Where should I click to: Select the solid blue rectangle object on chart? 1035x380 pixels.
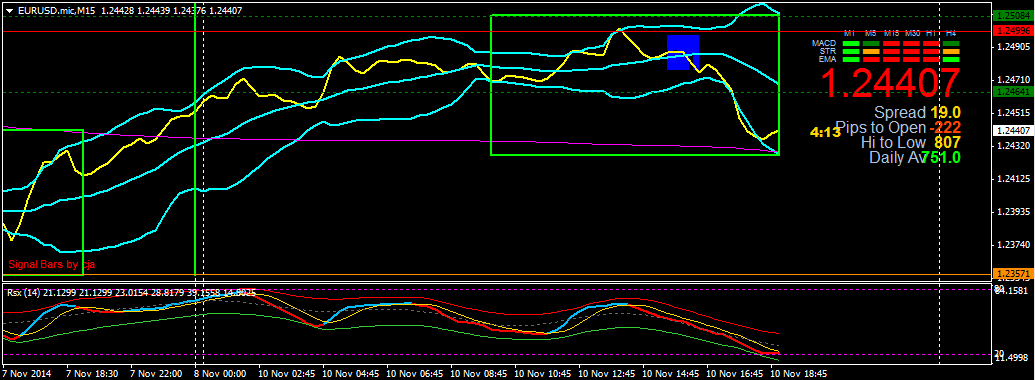pyautogui.click(x=683, y=52)
